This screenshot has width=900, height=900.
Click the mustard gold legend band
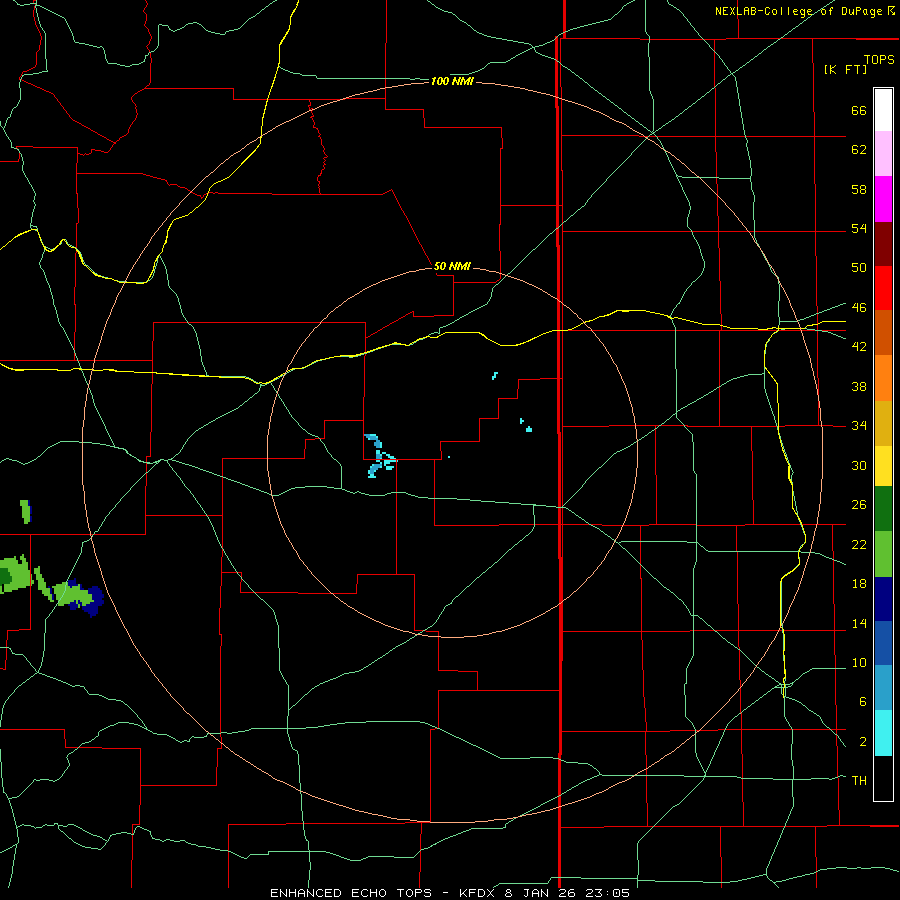pyautogui.click(x=883, y=423)
